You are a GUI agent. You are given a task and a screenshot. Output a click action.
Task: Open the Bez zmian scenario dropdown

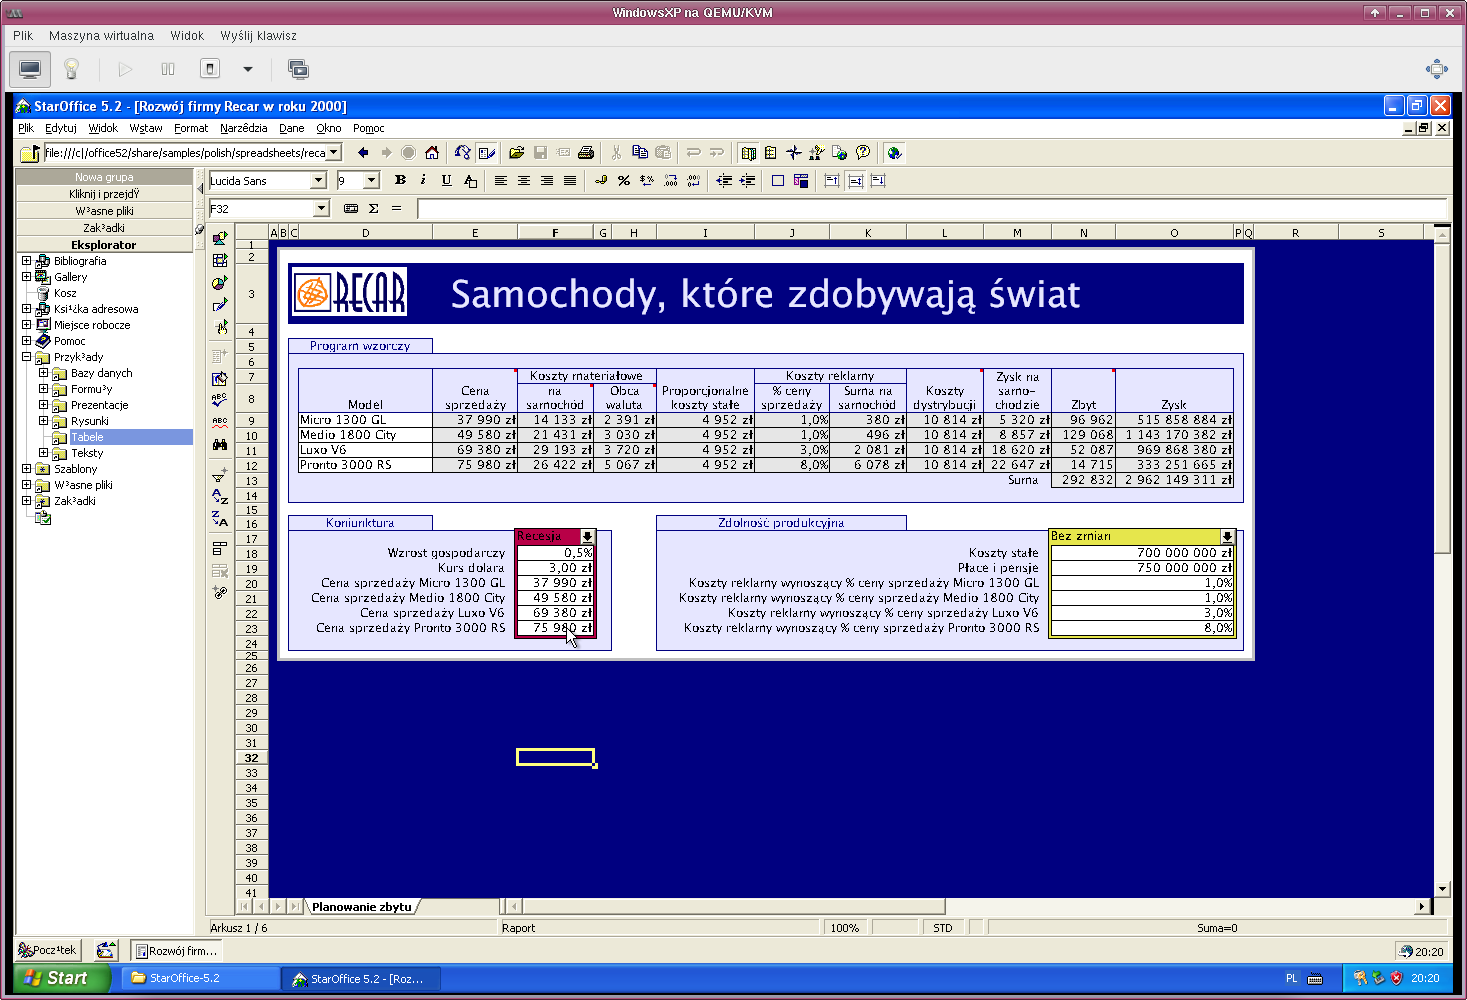[1227, 537]
